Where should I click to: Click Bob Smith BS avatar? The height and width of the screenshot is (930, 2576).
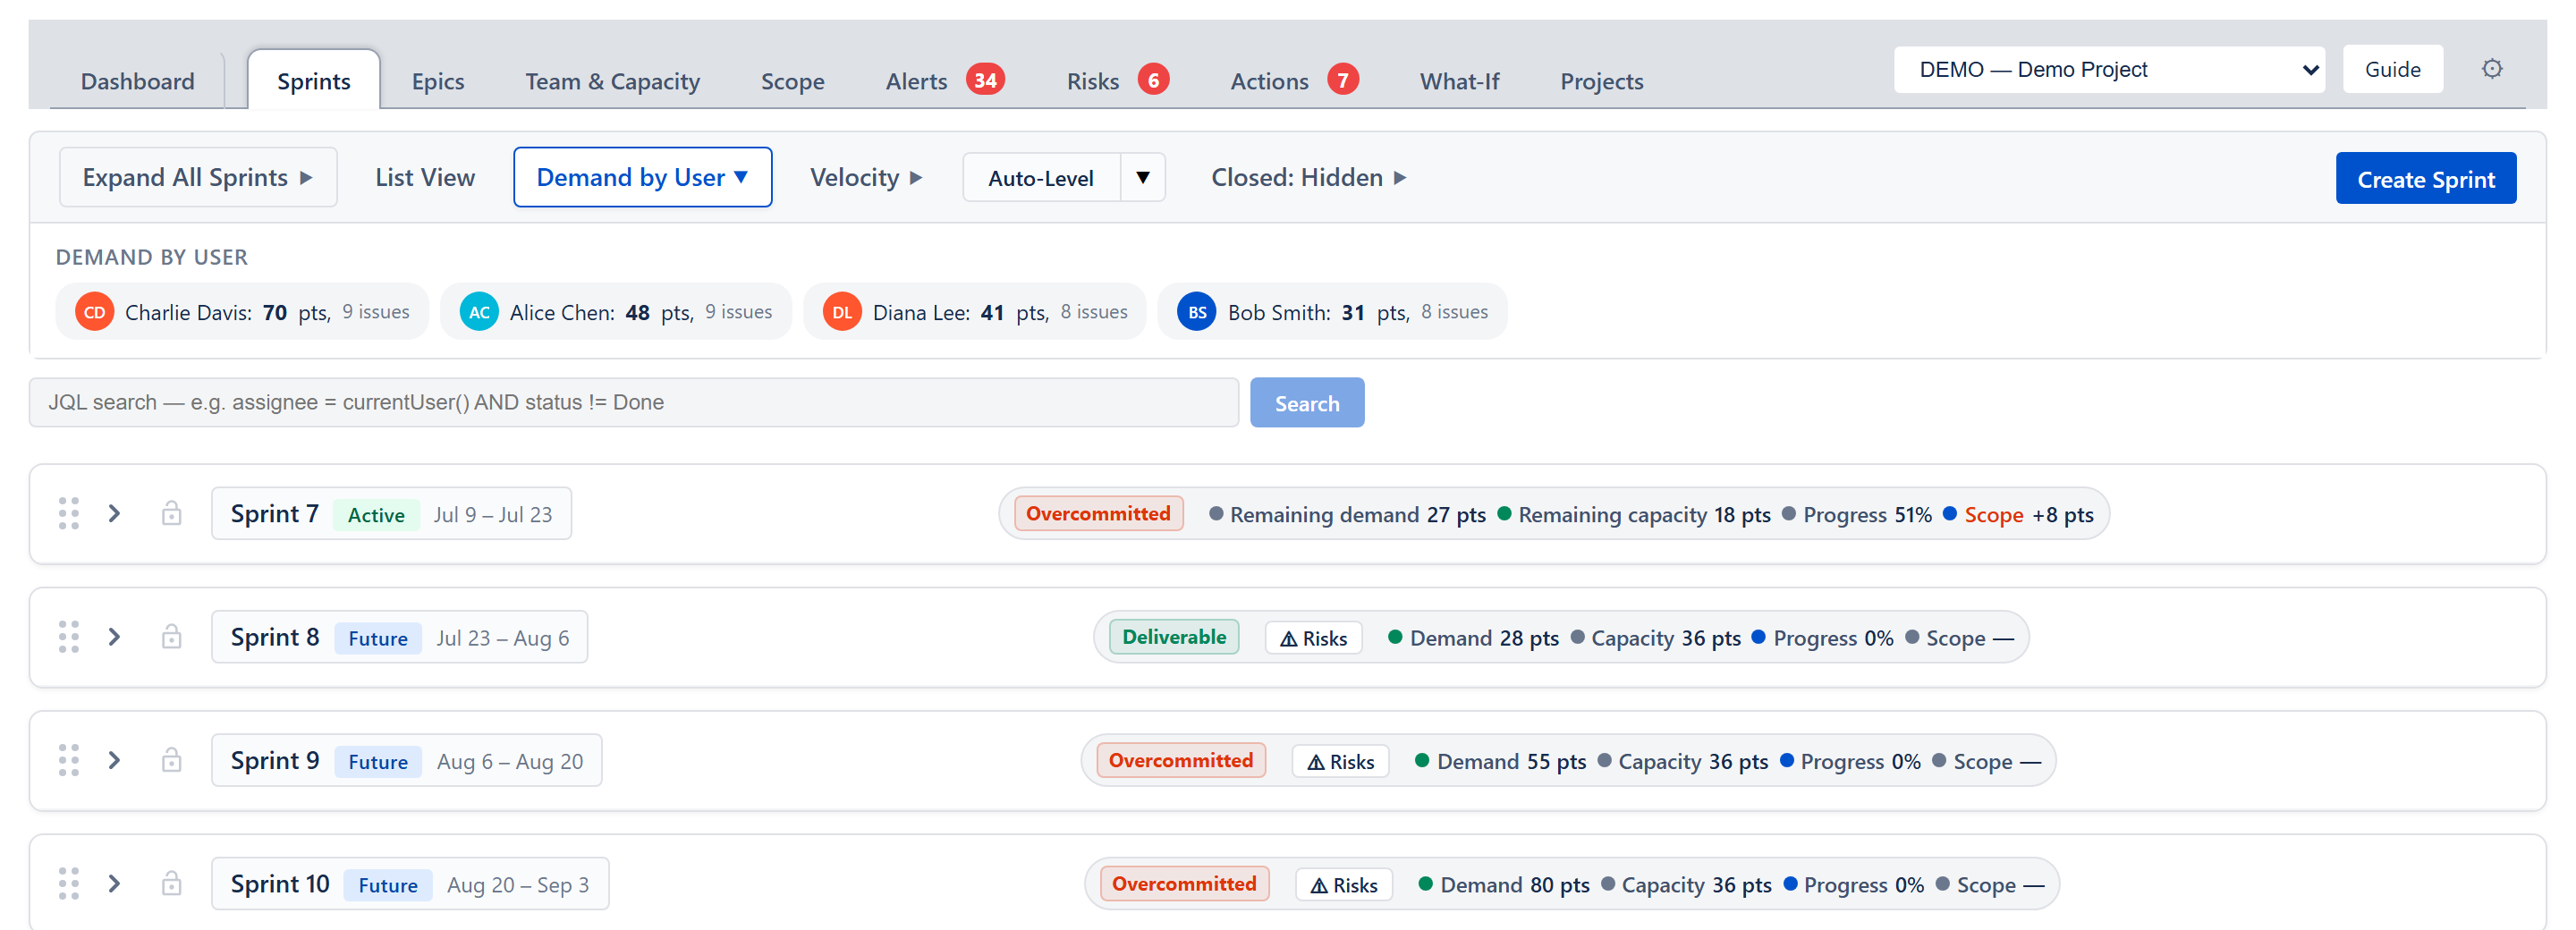pos(1197,312)
